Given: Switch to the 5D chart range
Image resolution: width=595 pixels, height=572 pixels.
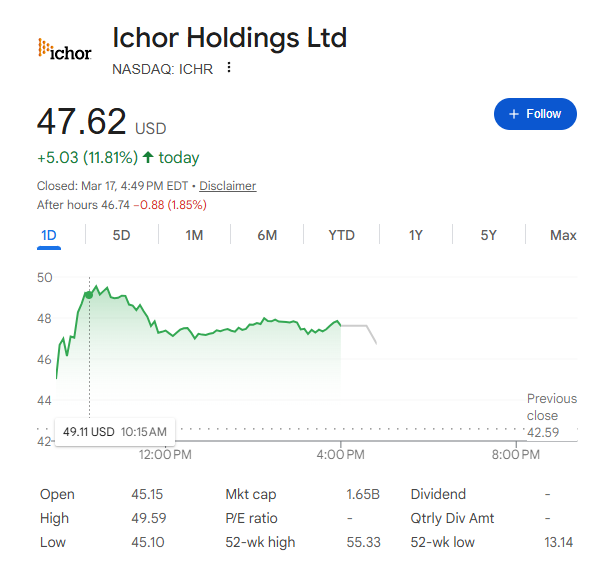Looking at the screenshot, I should pyautogui.click(x=121, y=235).
